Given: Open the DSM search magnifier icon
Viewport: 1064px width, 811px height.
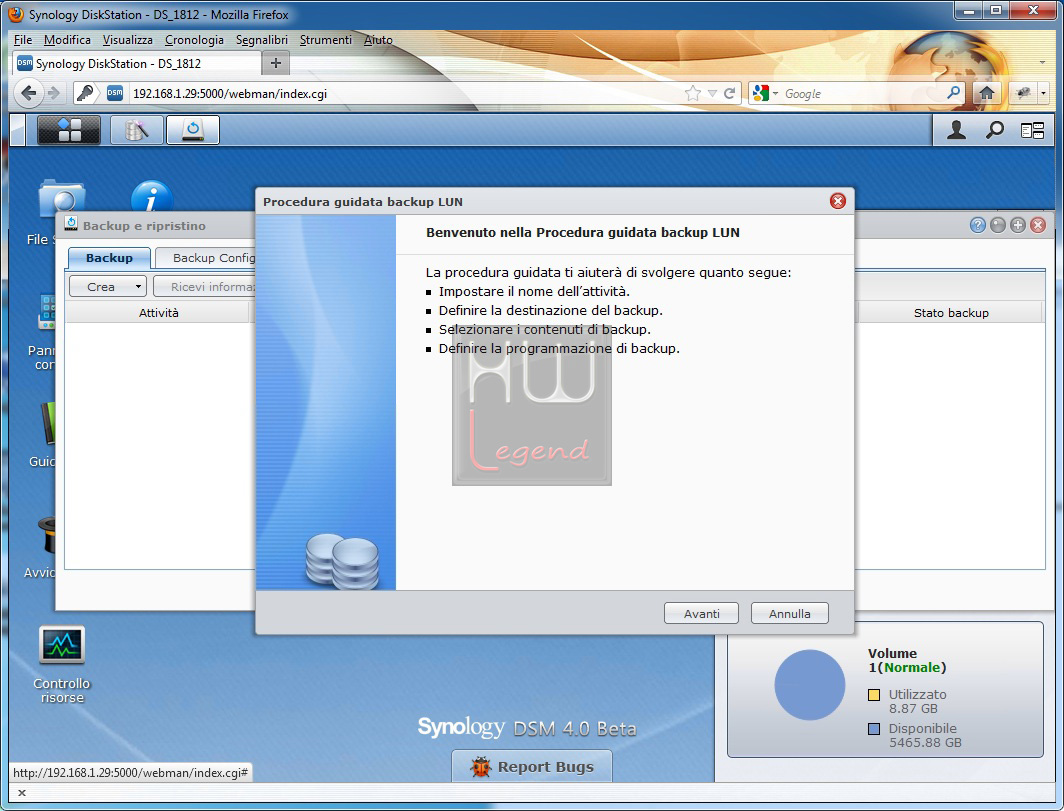Looking at the screenshot, I should [x=995, y=130].
